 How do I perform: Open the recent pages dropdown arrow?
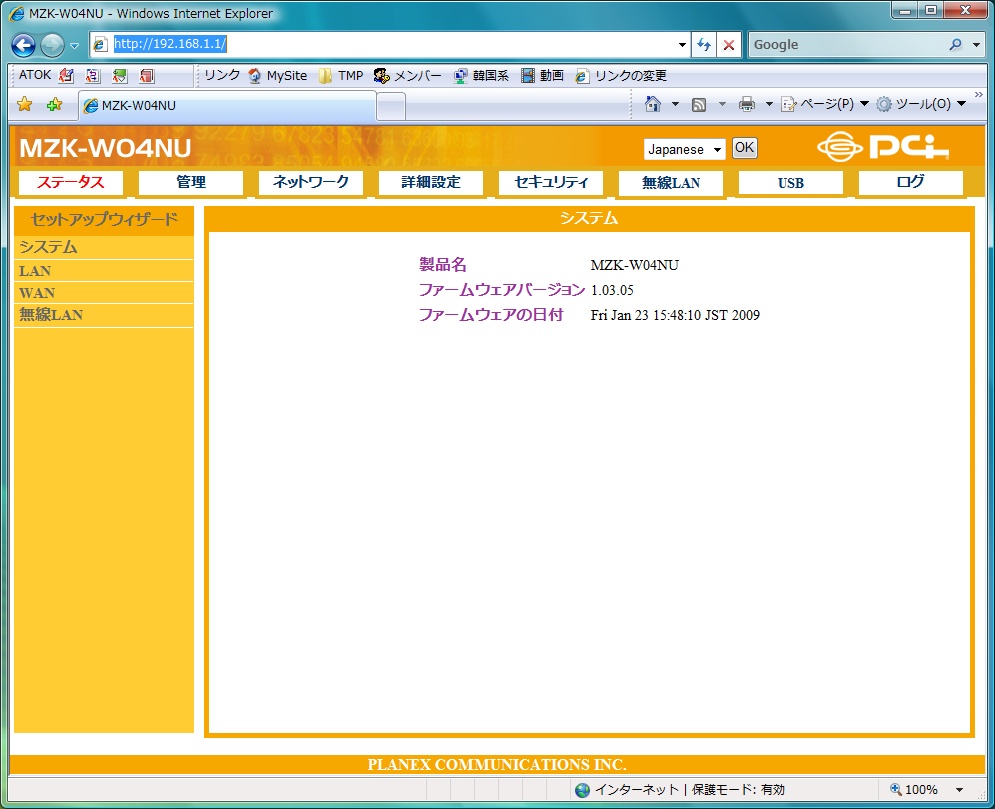74,46
